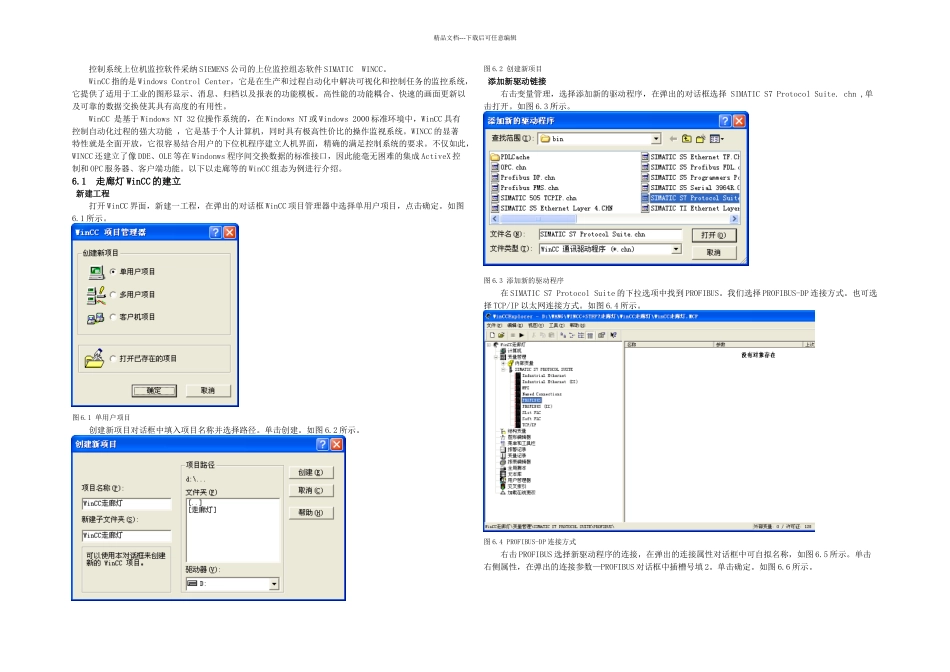The height and width of the screenshot is (672, 950).
Task: Click 取消 in WinCC project manager dialog
Action: (x=208, y=391)
